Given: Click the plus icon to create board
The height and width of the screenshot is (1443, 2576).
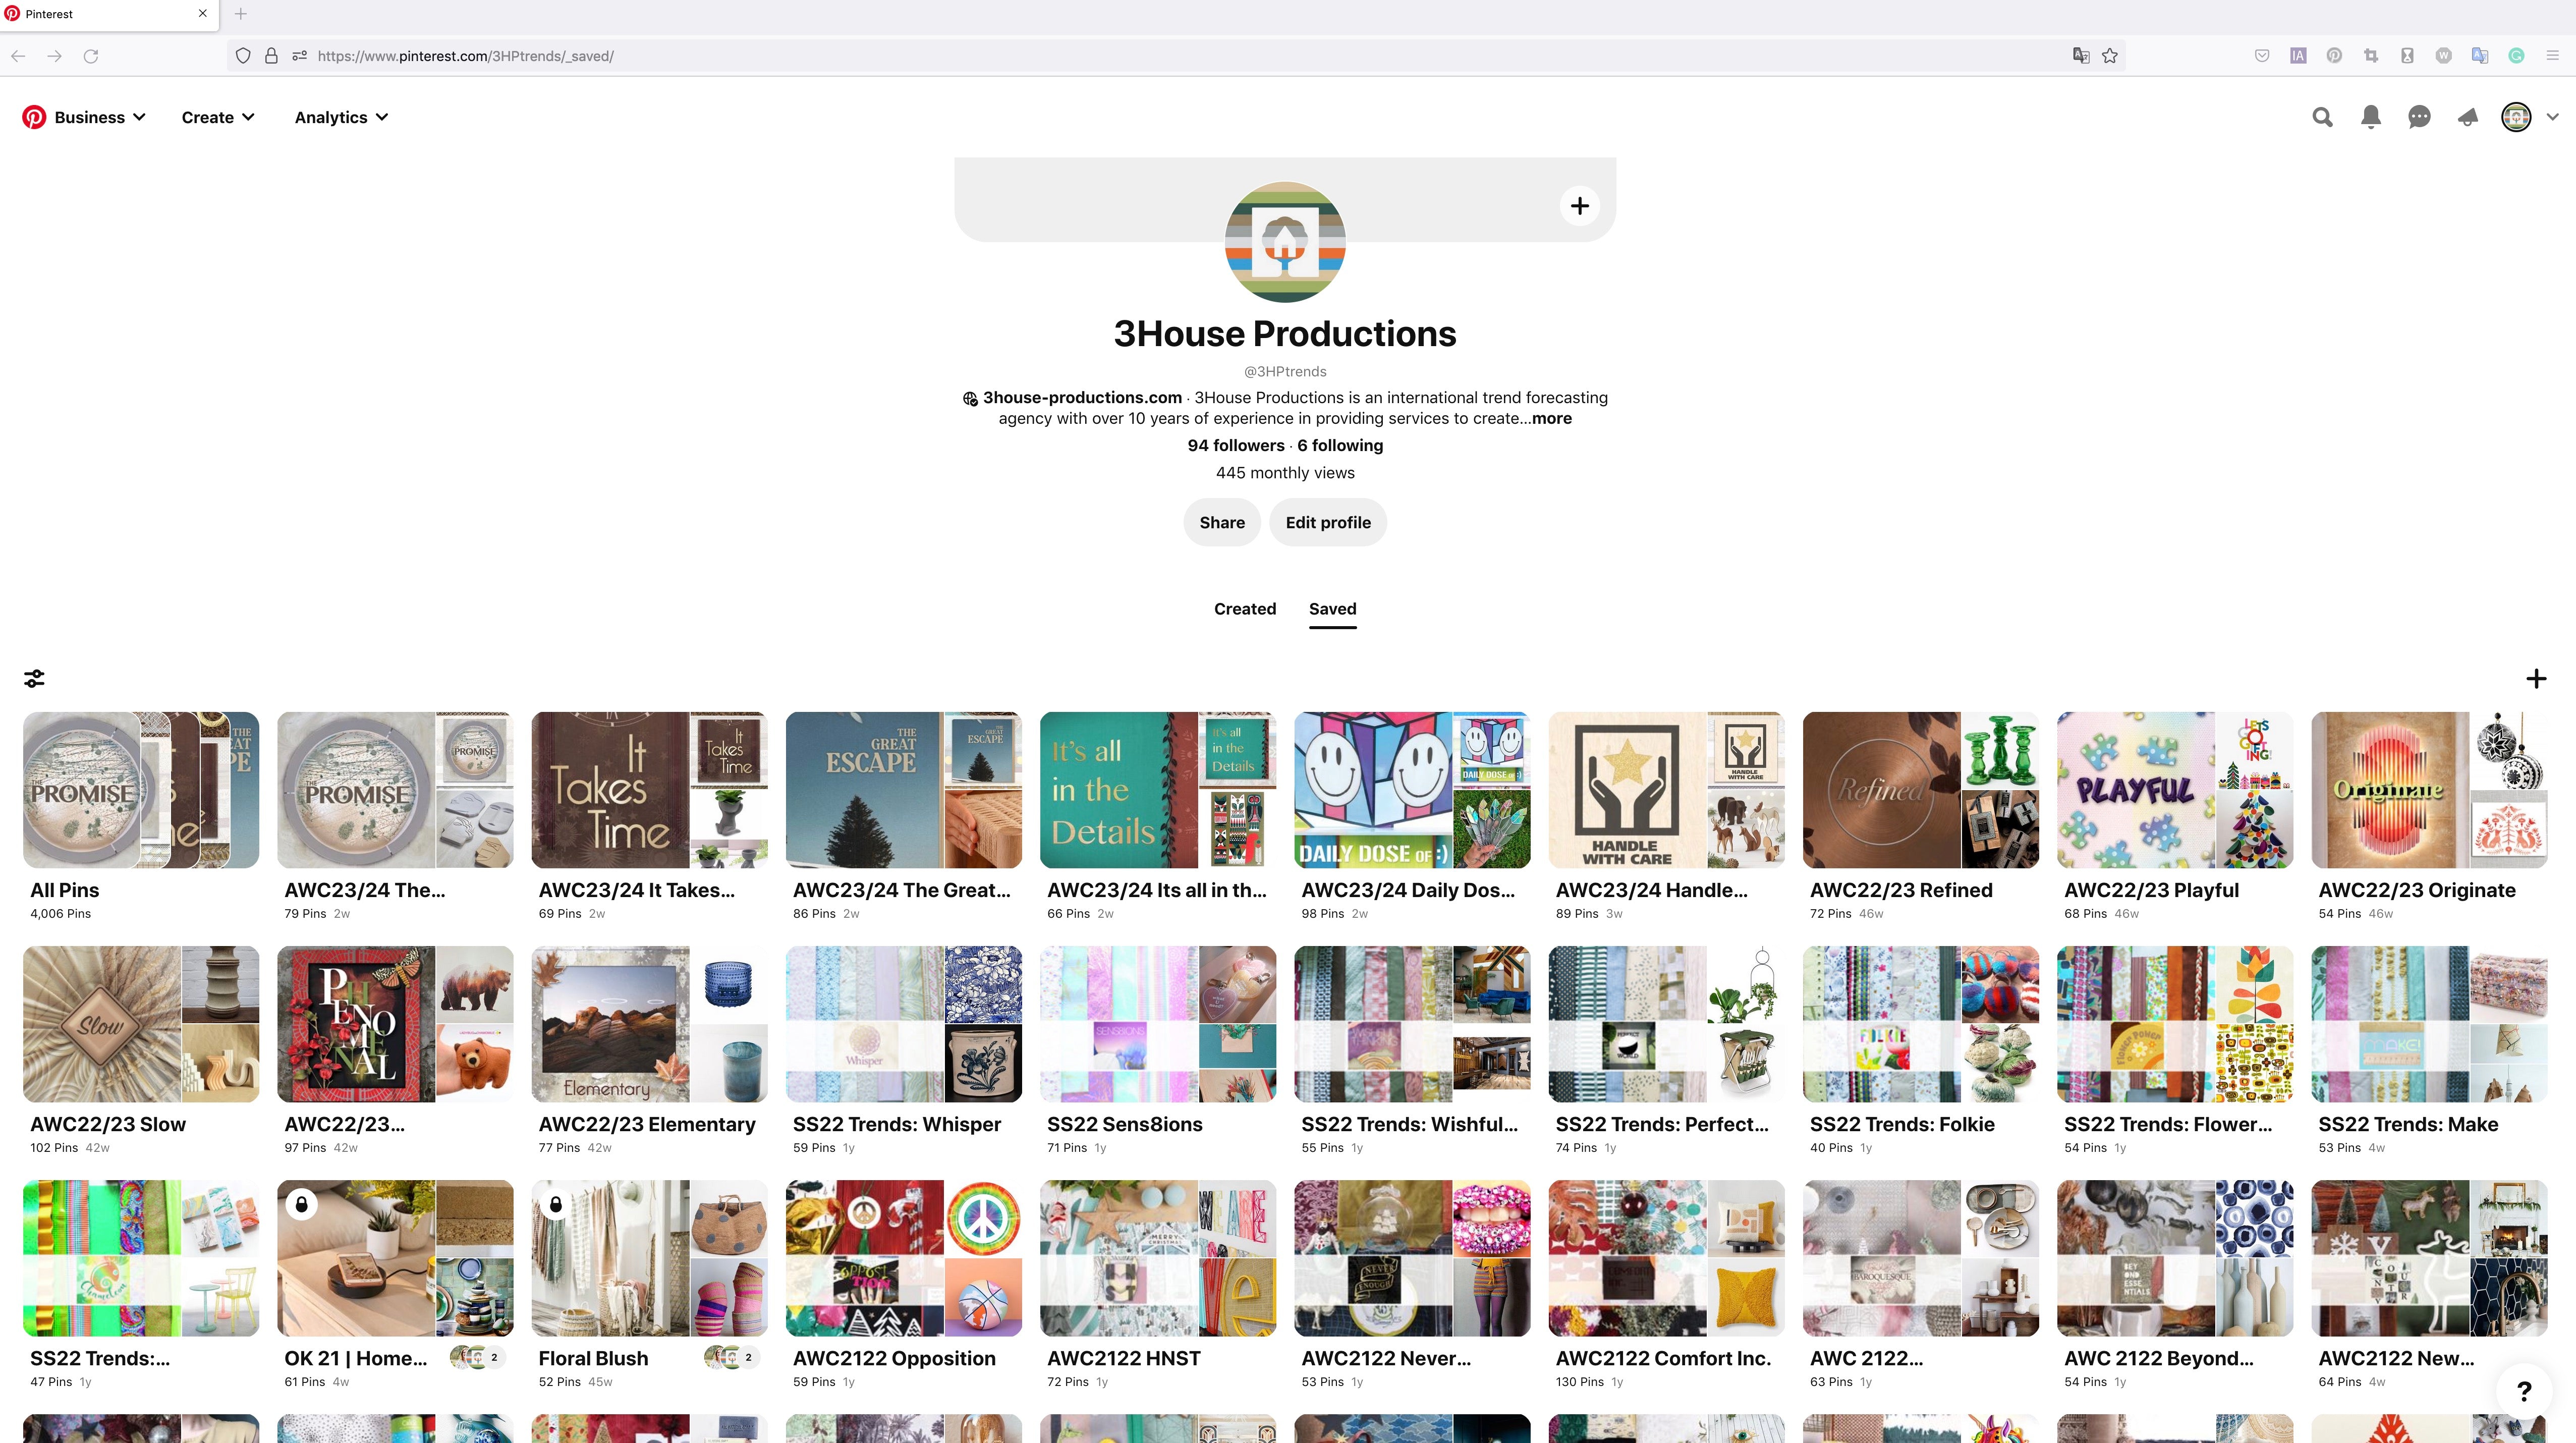Looking at the screenshot, I should [x=2536, y=679].
